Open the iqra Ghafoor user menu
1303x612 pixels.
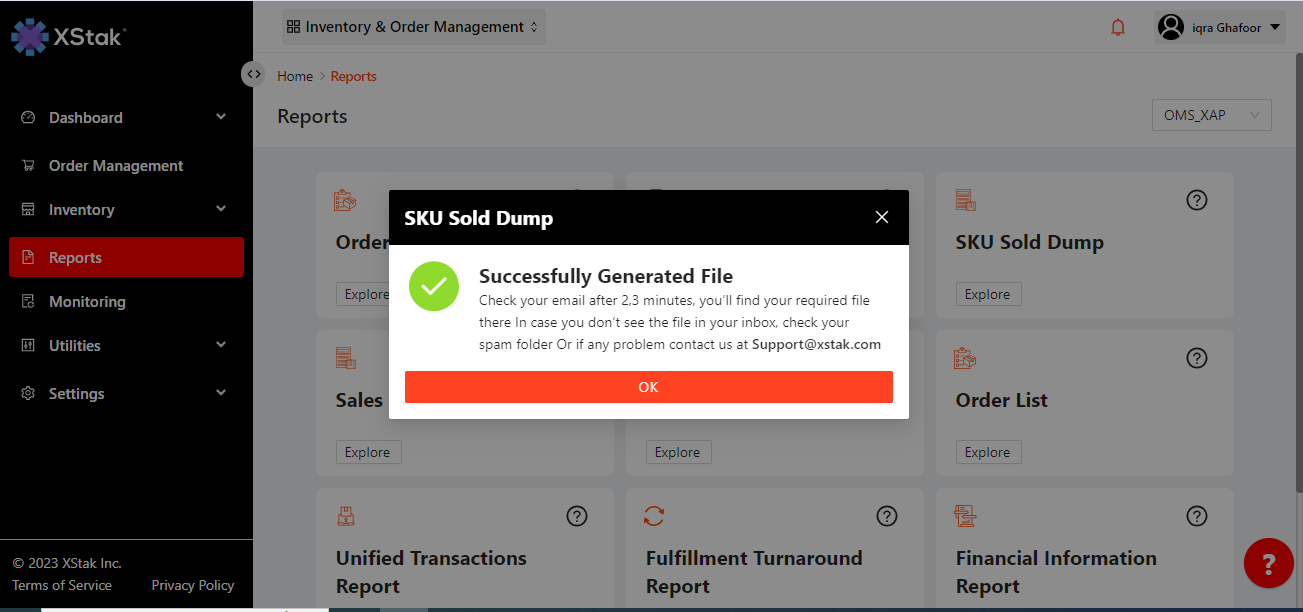1219,27
